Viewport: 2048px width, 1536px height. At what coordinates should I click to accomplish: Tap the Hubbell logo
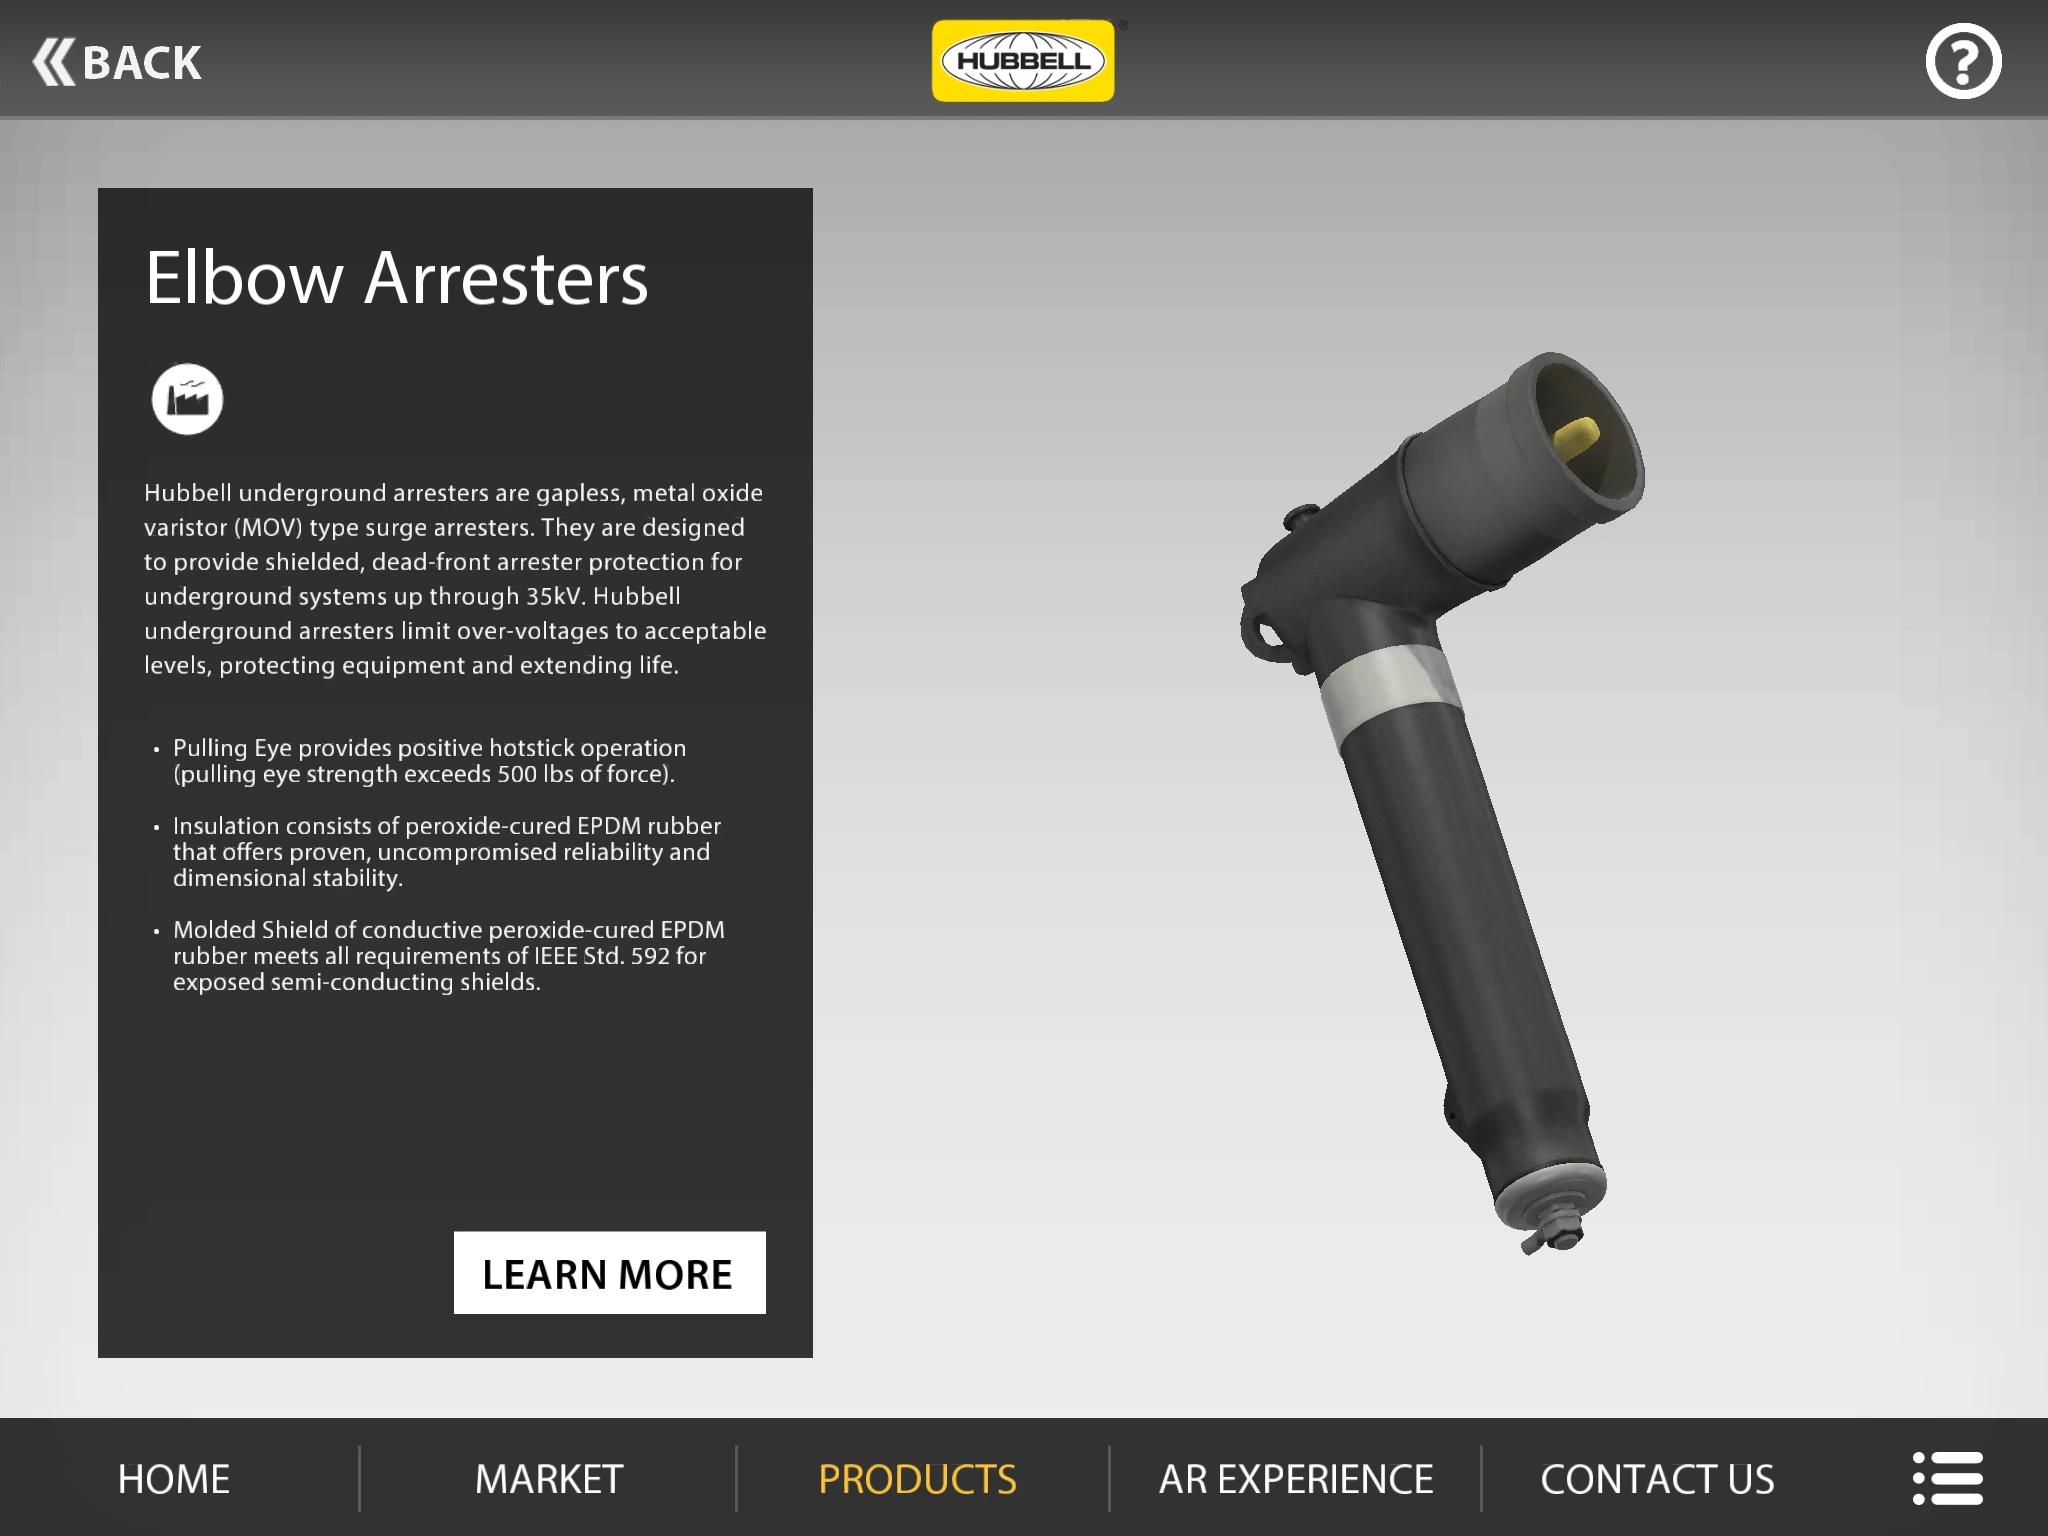pyautogui.click(x=1023, y=61)
